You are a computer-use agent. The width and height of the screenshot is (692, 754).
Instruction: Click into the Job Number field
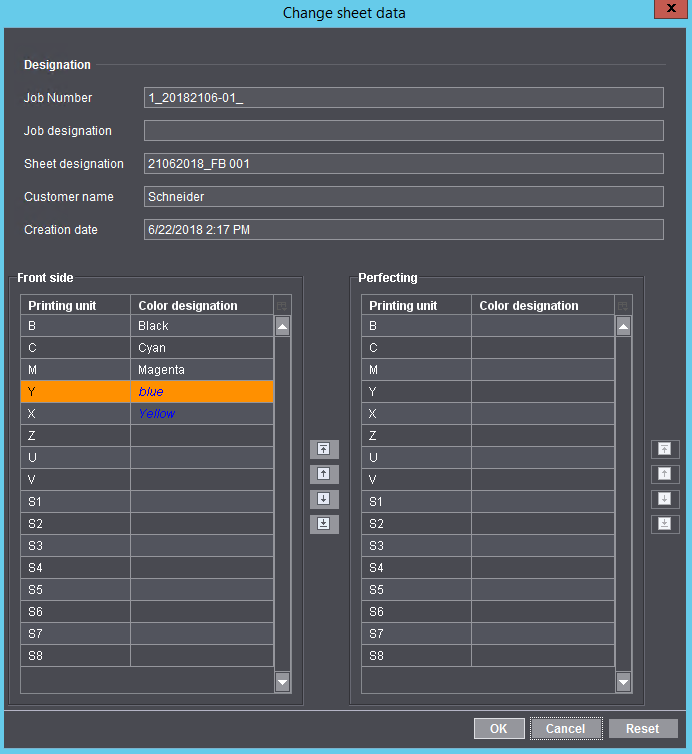tap(403, 98)
